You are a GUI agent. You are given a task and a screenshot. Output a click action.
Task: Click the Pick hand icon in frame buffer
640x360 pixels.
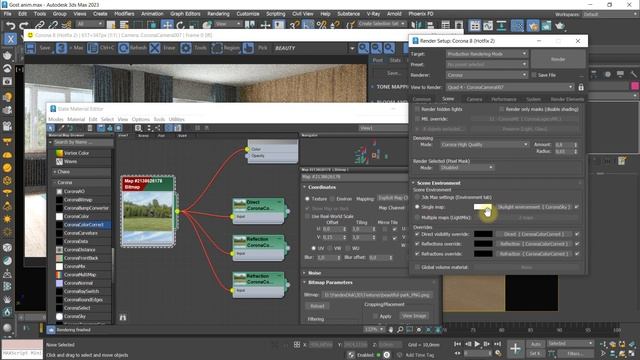click(x=248, y=48)
